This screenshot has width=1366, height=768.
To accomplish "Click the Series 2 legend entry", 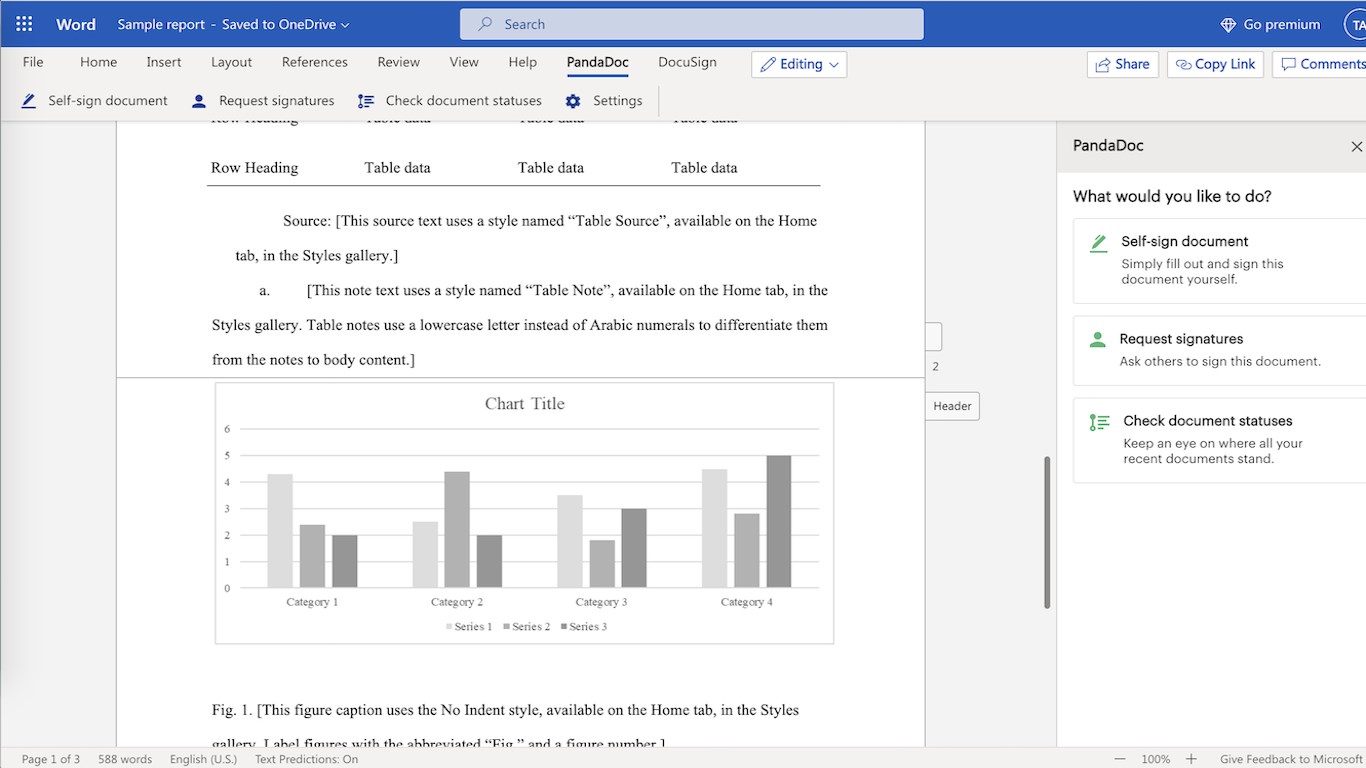I will click(527, 627).
